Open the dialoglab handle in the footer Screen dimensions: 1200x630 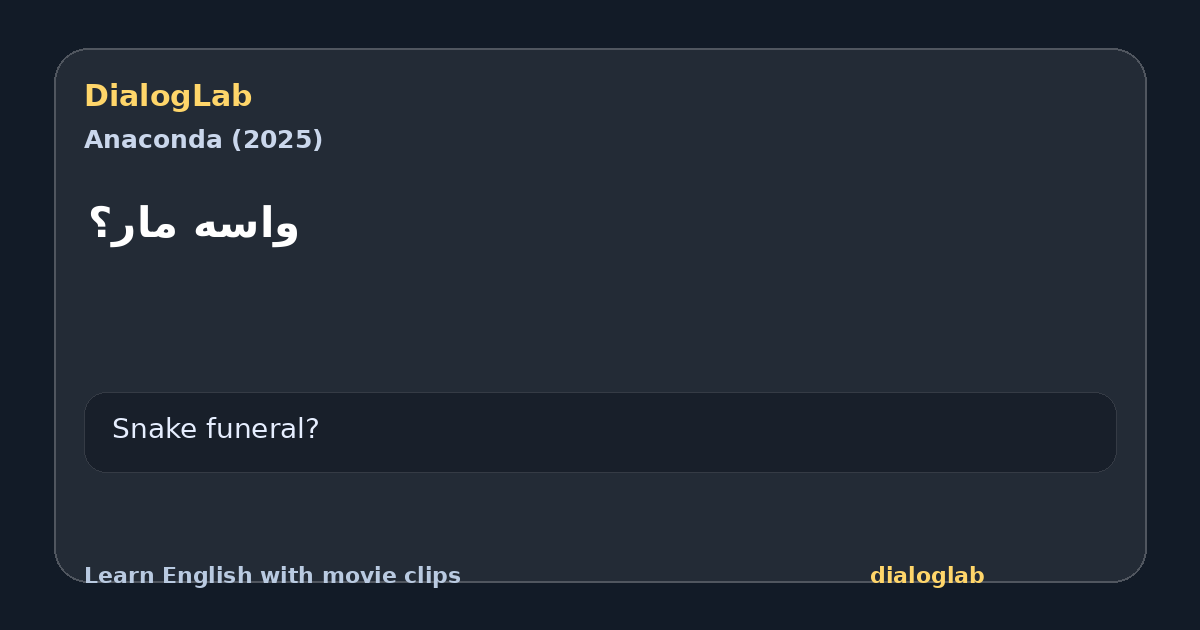927,576
